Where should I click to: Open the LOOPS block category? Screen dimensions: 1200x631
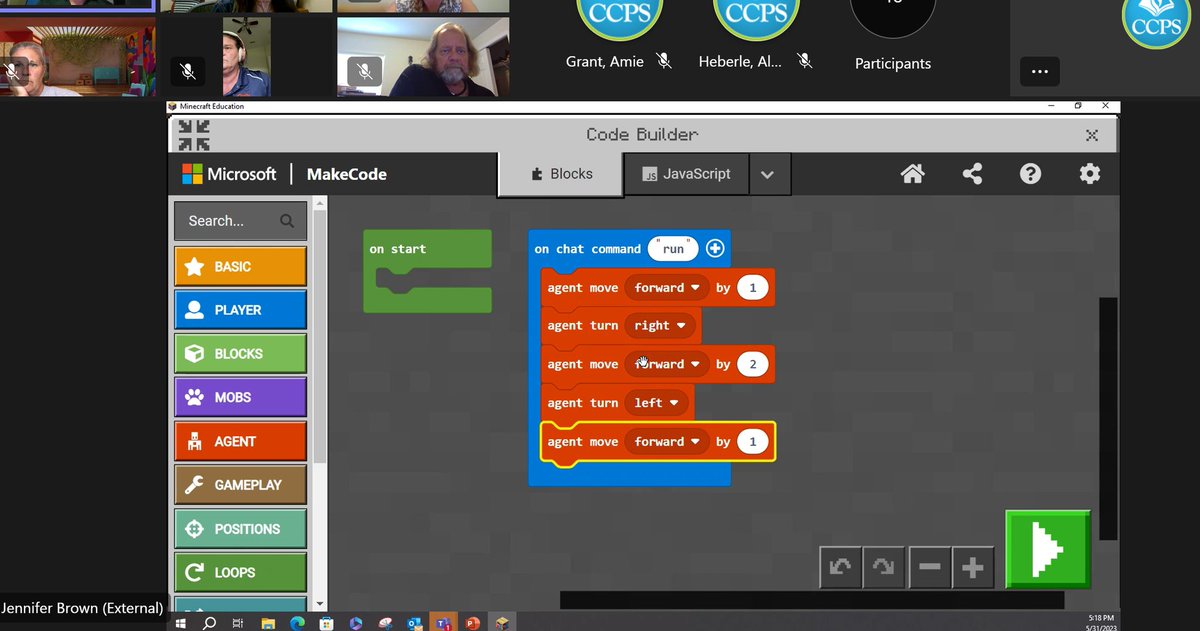click(x=240, y=573)
